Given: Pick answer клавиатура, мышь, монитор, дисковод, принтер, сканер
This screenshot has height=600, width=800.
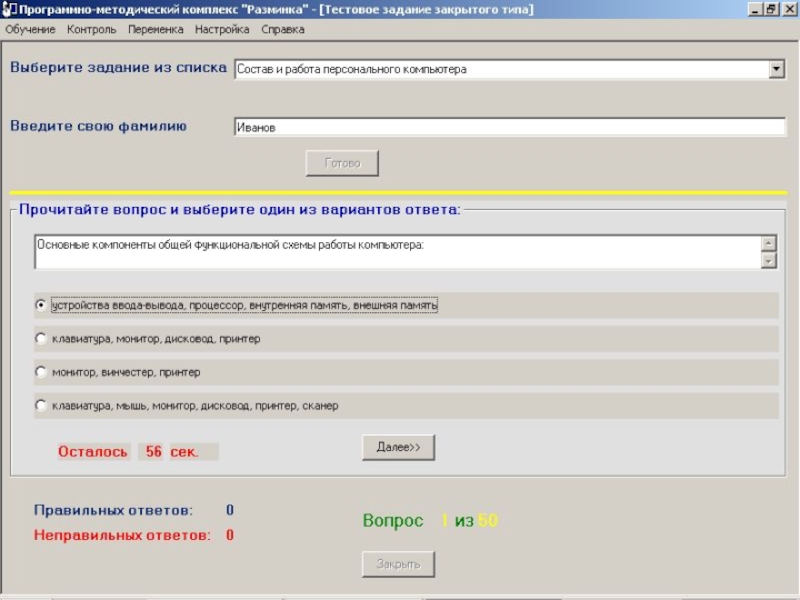Looking at the screenshot, I should [x=41, y=406].
